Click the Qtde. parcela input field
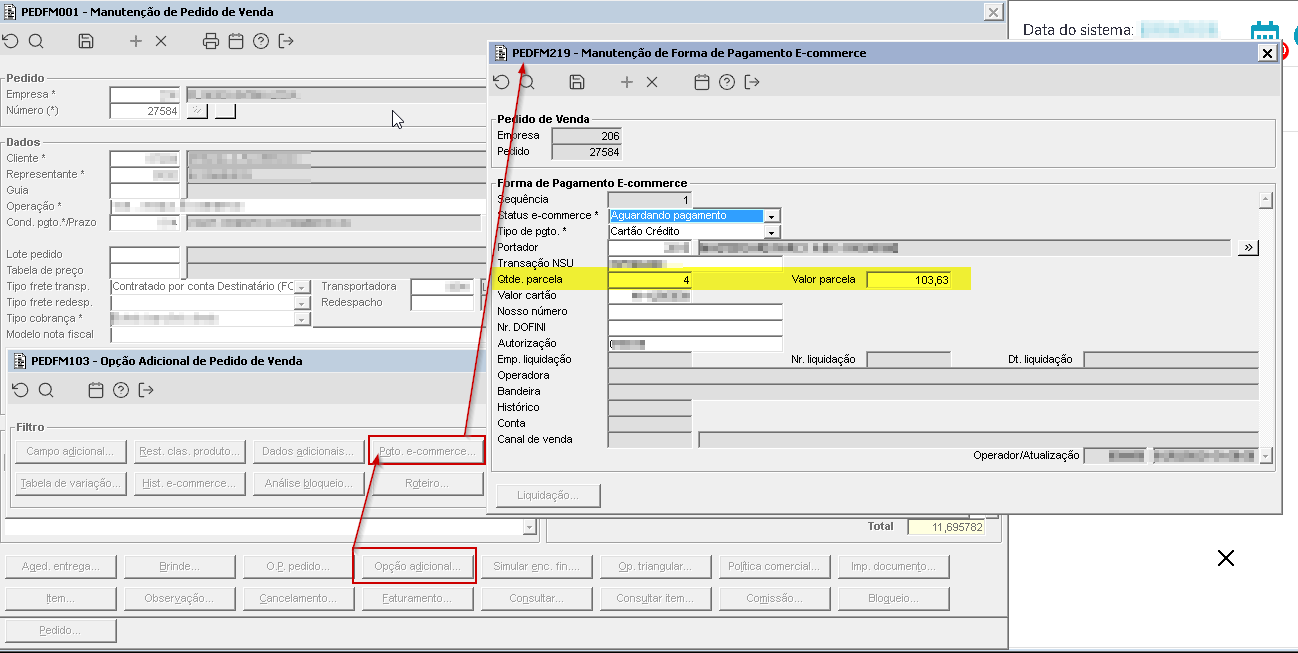Screen dimensions: 1298x653 pyautogui.click(x=650, y=280)
